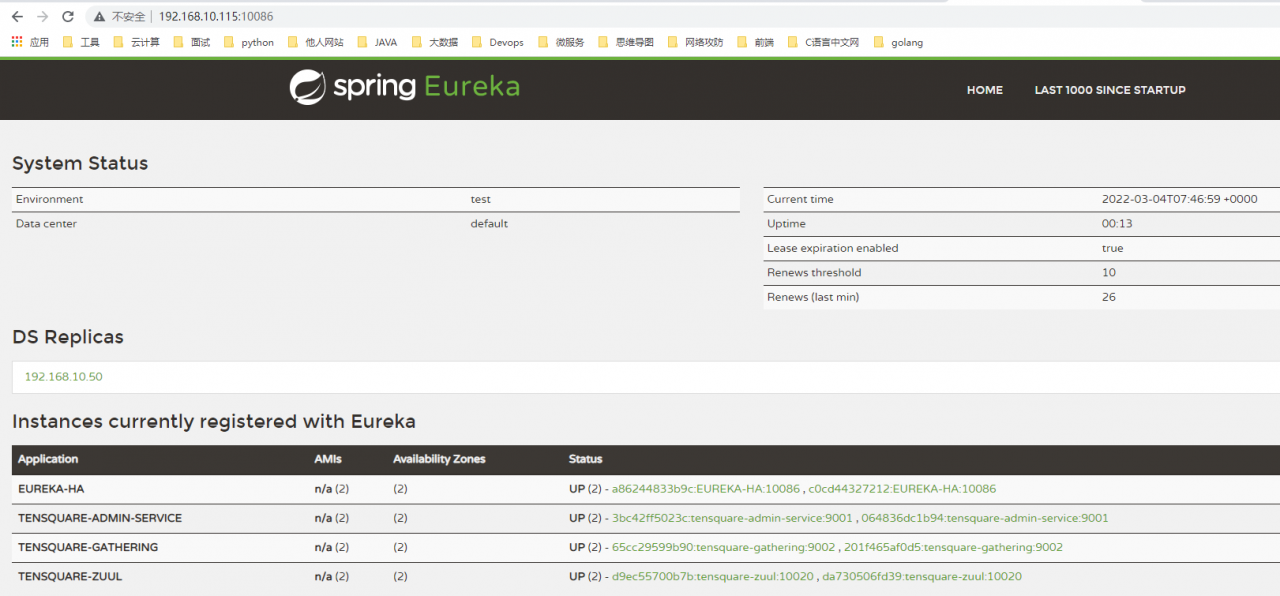Open the 他人网站 bookmark folder

point(315,42)
